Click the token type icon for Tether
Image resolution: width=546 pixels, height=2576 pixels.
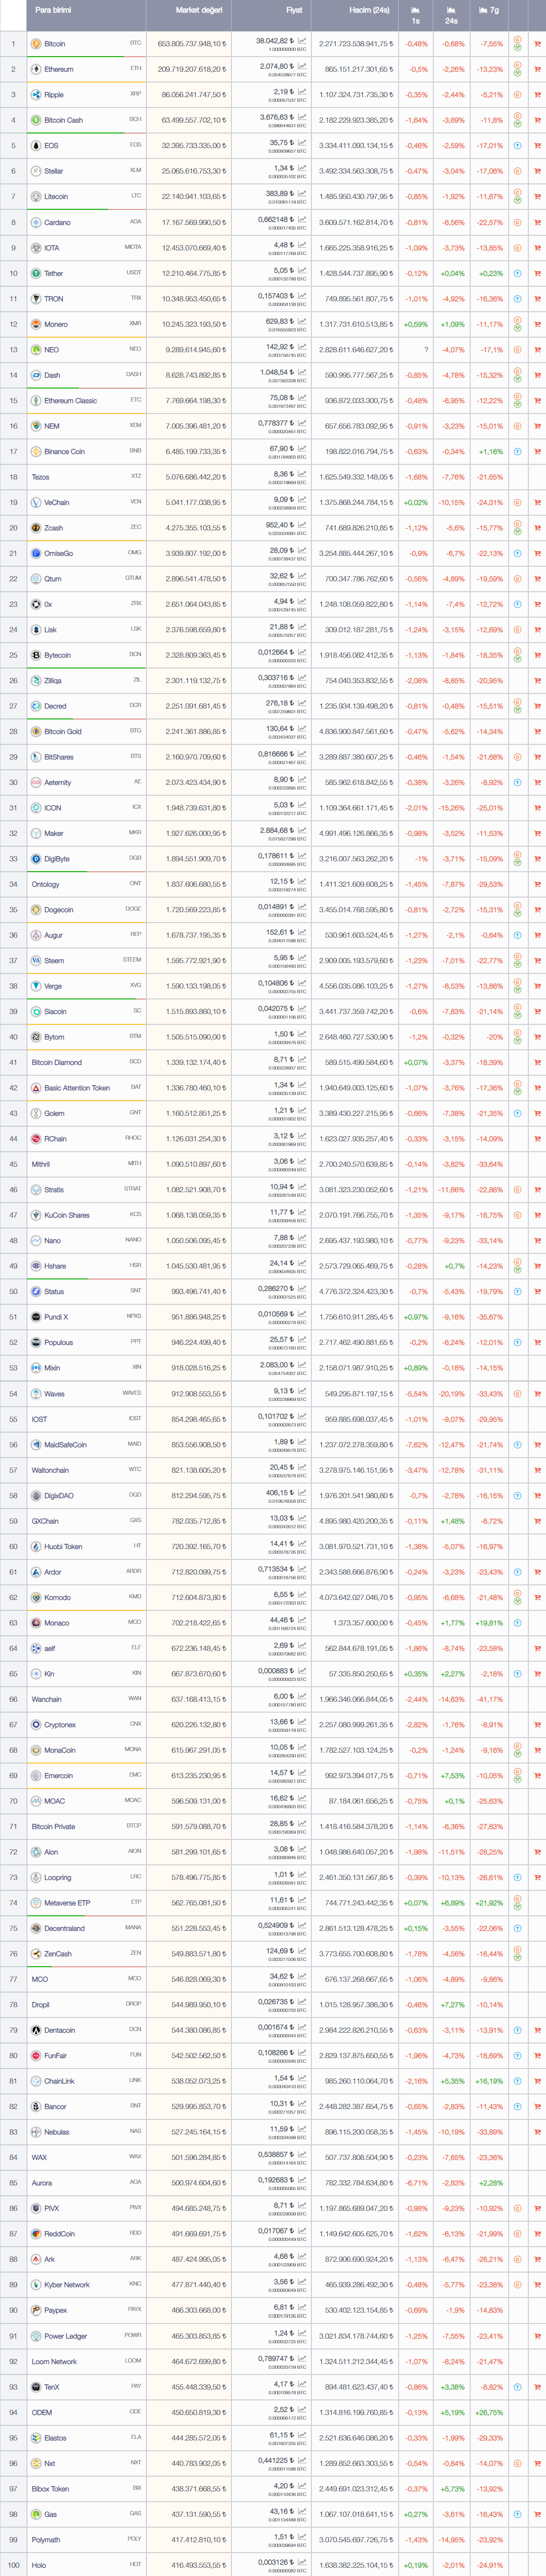[x=517, y=273]
